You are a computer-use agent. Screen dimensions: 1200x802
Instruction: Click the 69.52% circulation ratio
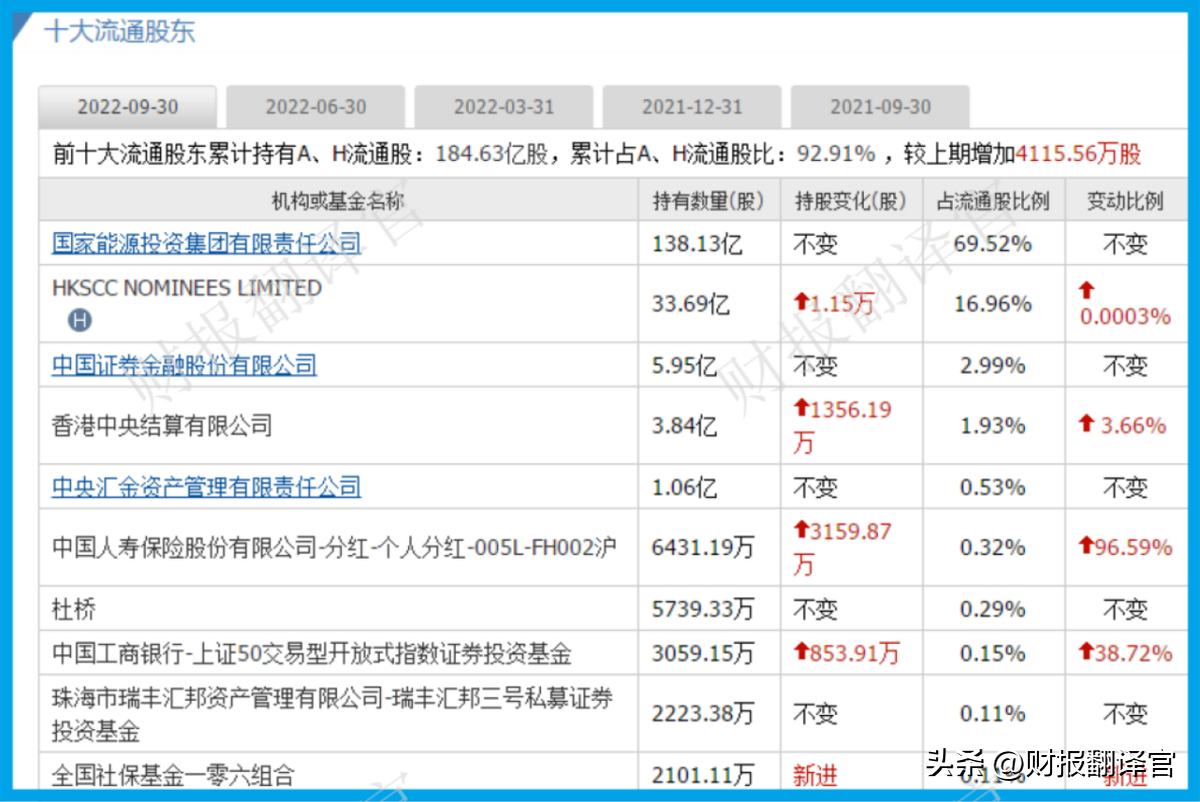pyautogui.click(x=993, y=243)
